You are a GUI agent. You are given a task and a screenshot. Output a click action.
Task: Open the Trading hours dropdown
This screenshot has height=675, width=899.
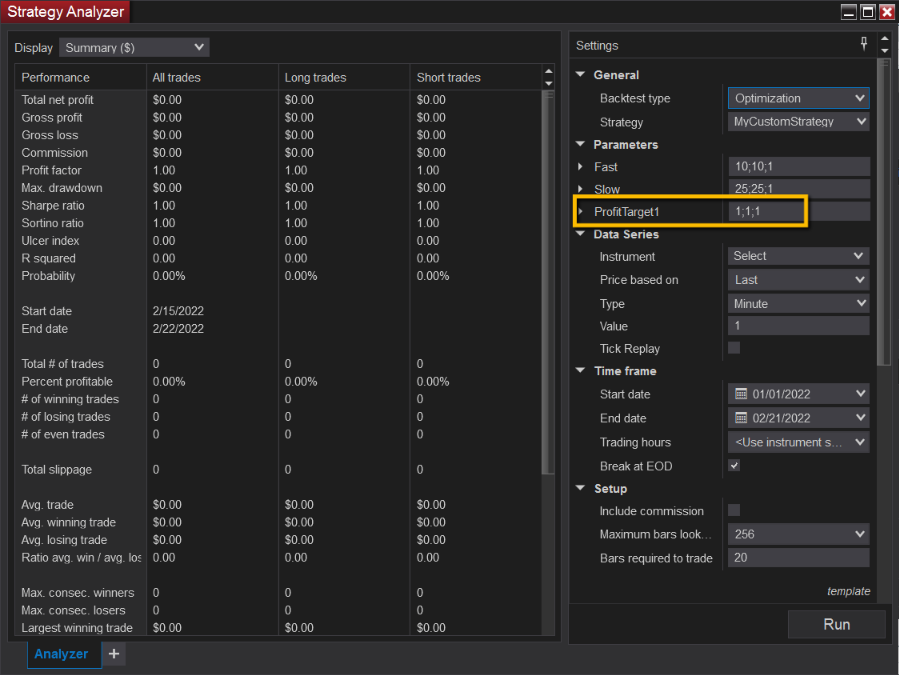point(799,442)
